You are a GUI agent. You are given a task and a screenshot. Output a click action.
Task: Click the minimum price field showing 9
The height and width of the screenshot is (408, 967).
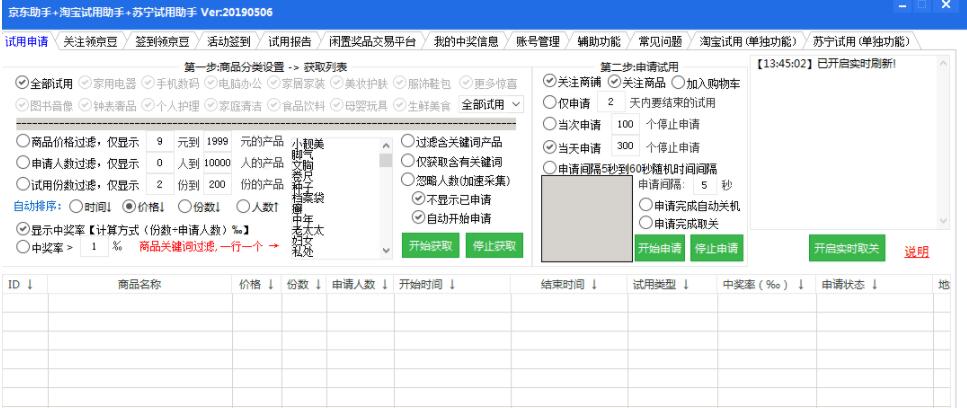(x=160, y=141)
